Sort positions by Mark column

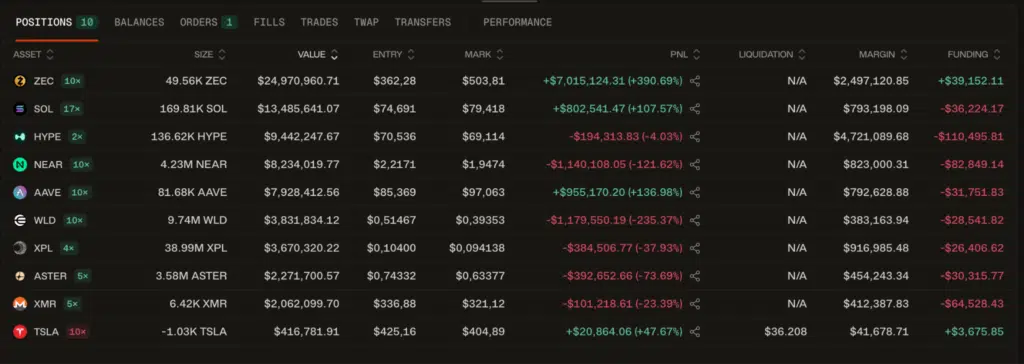pos(484,55)
